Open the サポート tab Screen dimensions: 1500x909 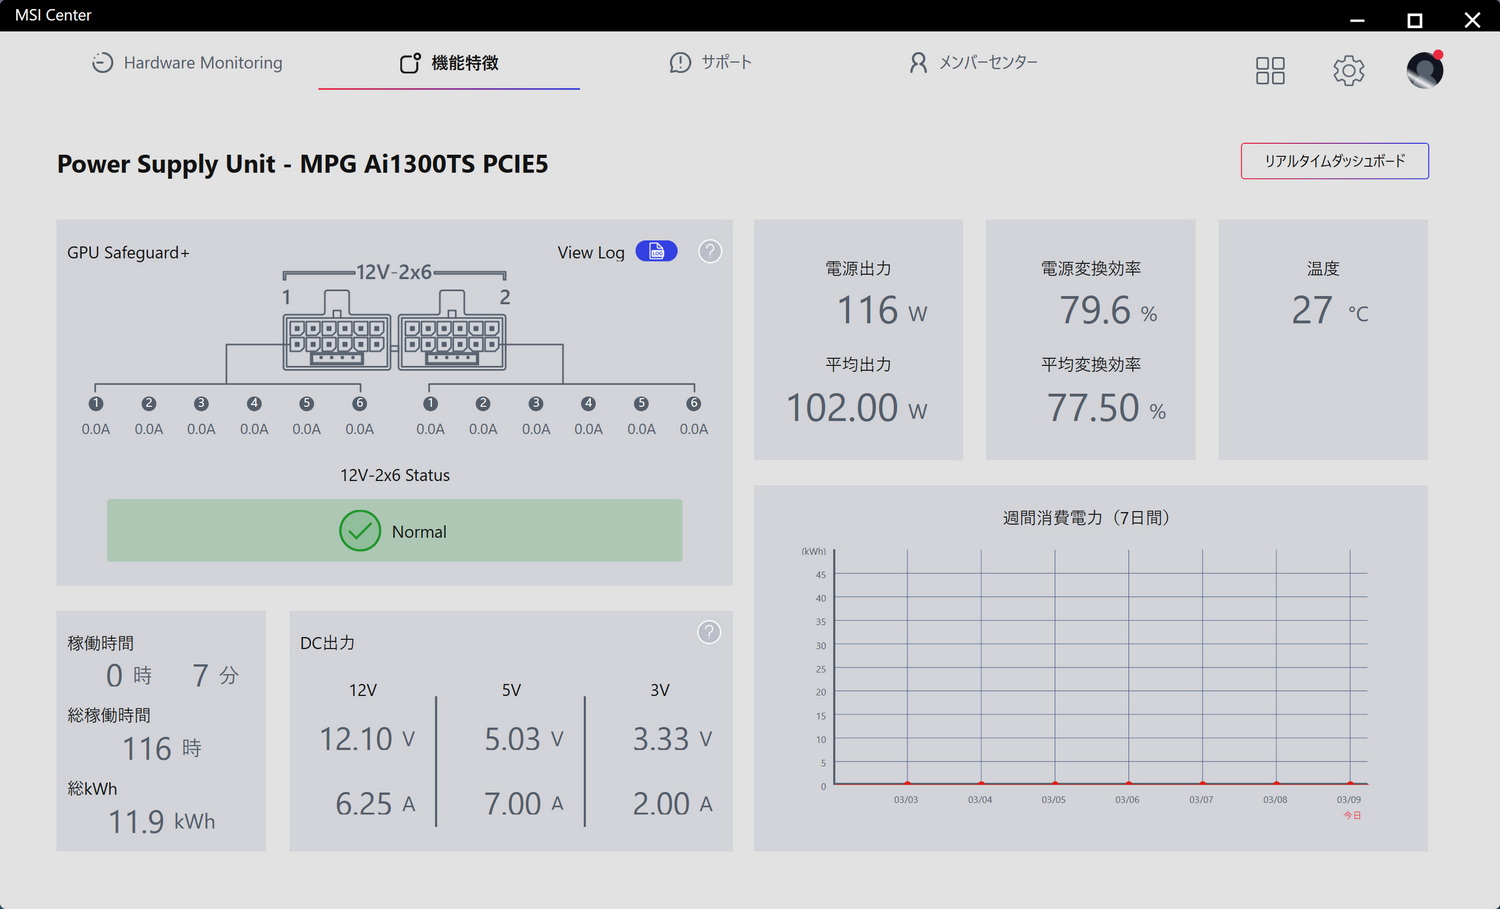tap(710, 63)
